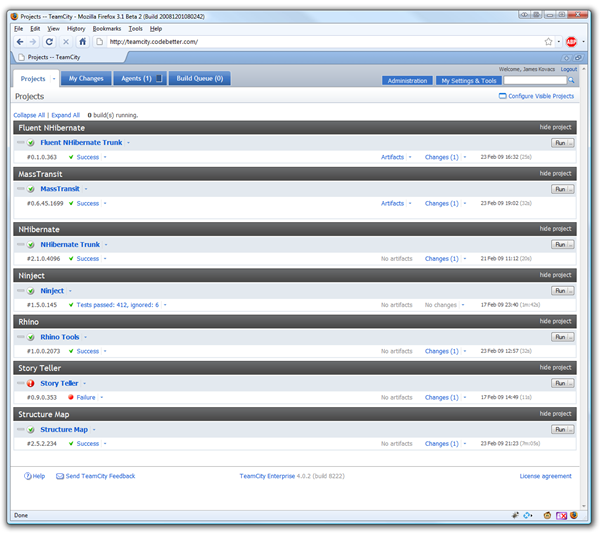This screenshot has height=533, width=600.
Task: Click the Firefox icon in status bar
Action: point(574,515)
